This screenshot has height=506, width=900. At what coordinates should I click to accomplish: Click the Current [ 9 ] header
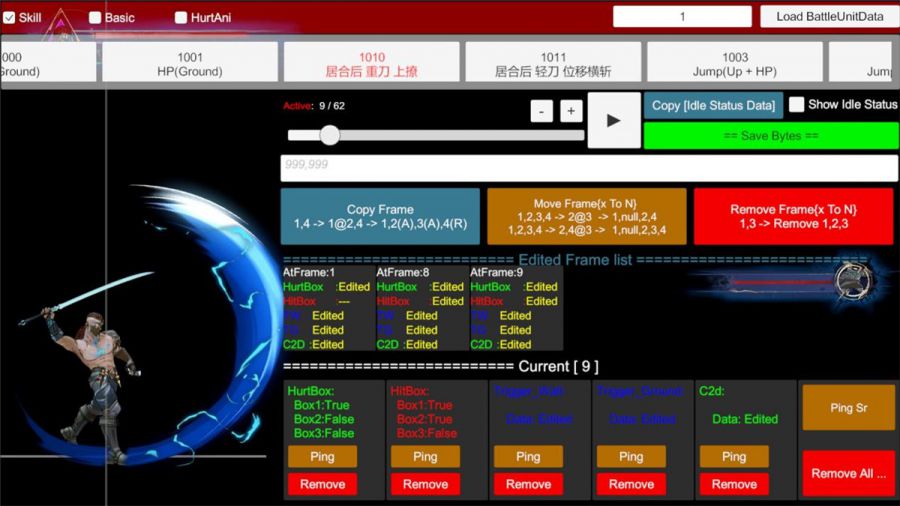(558, 367)
